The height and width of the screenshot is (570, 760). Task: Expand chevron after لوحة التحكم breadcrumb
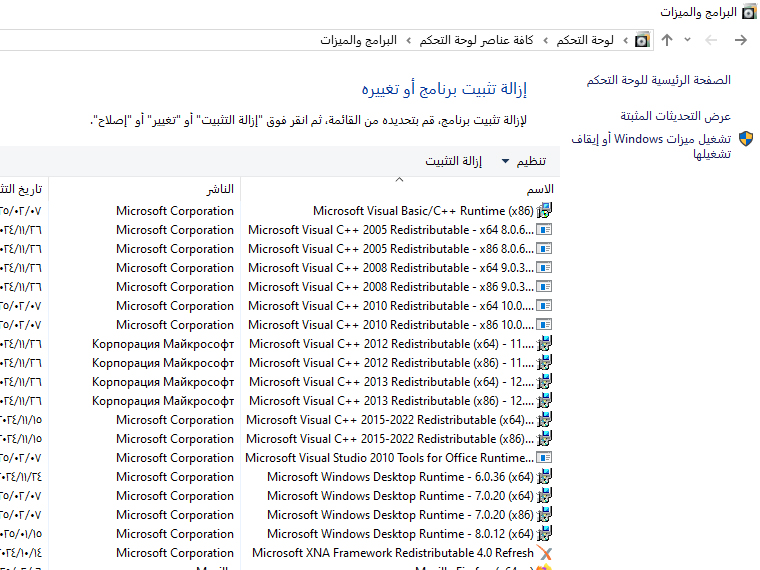point(546,40)
